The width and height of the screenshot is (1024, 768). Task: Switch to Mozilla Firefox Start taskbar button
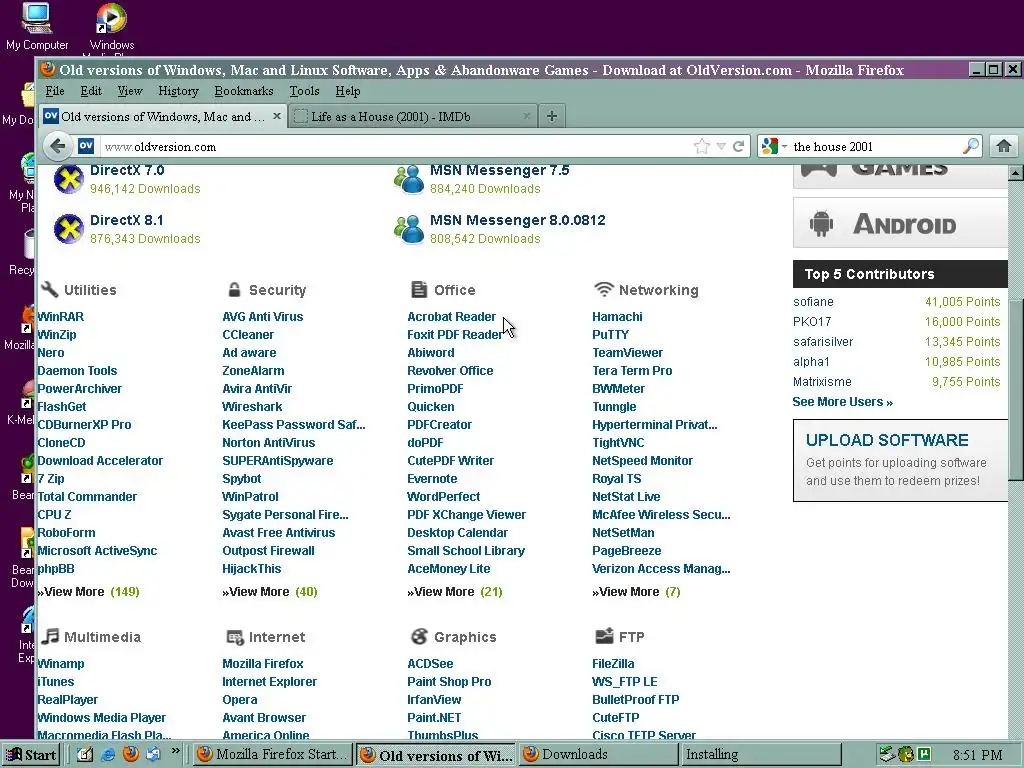click(274, 754)
